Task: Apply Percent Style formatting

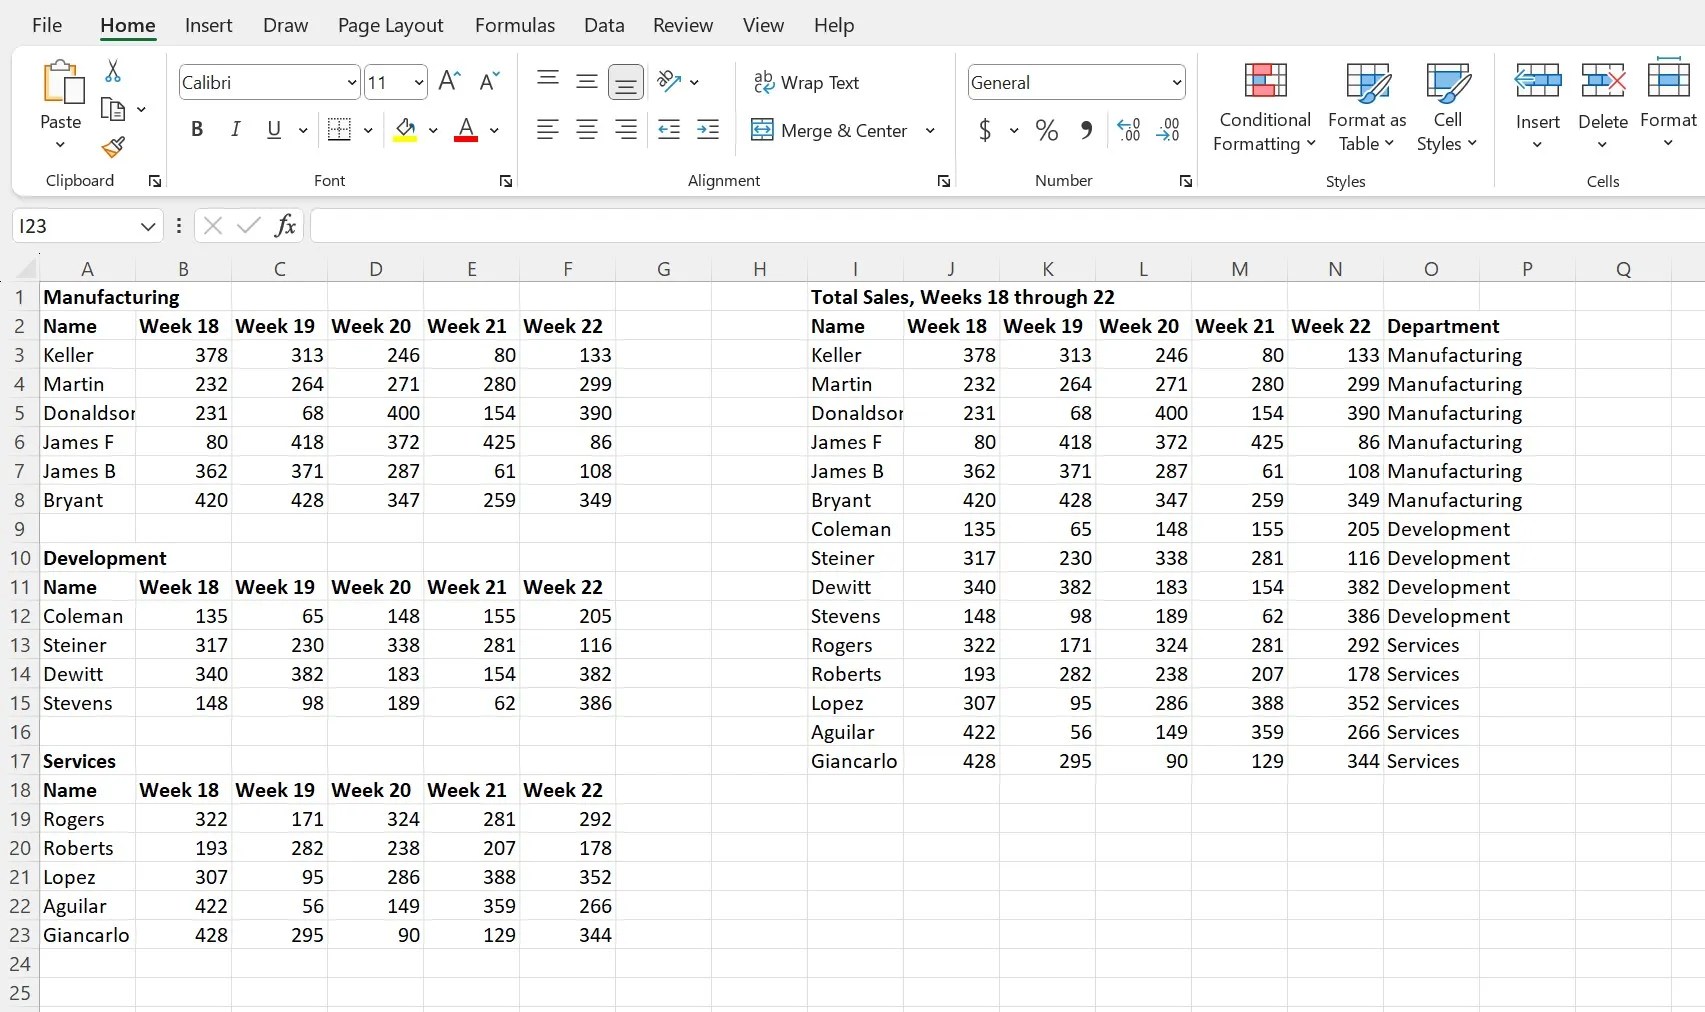Action: click(1046, 130)
